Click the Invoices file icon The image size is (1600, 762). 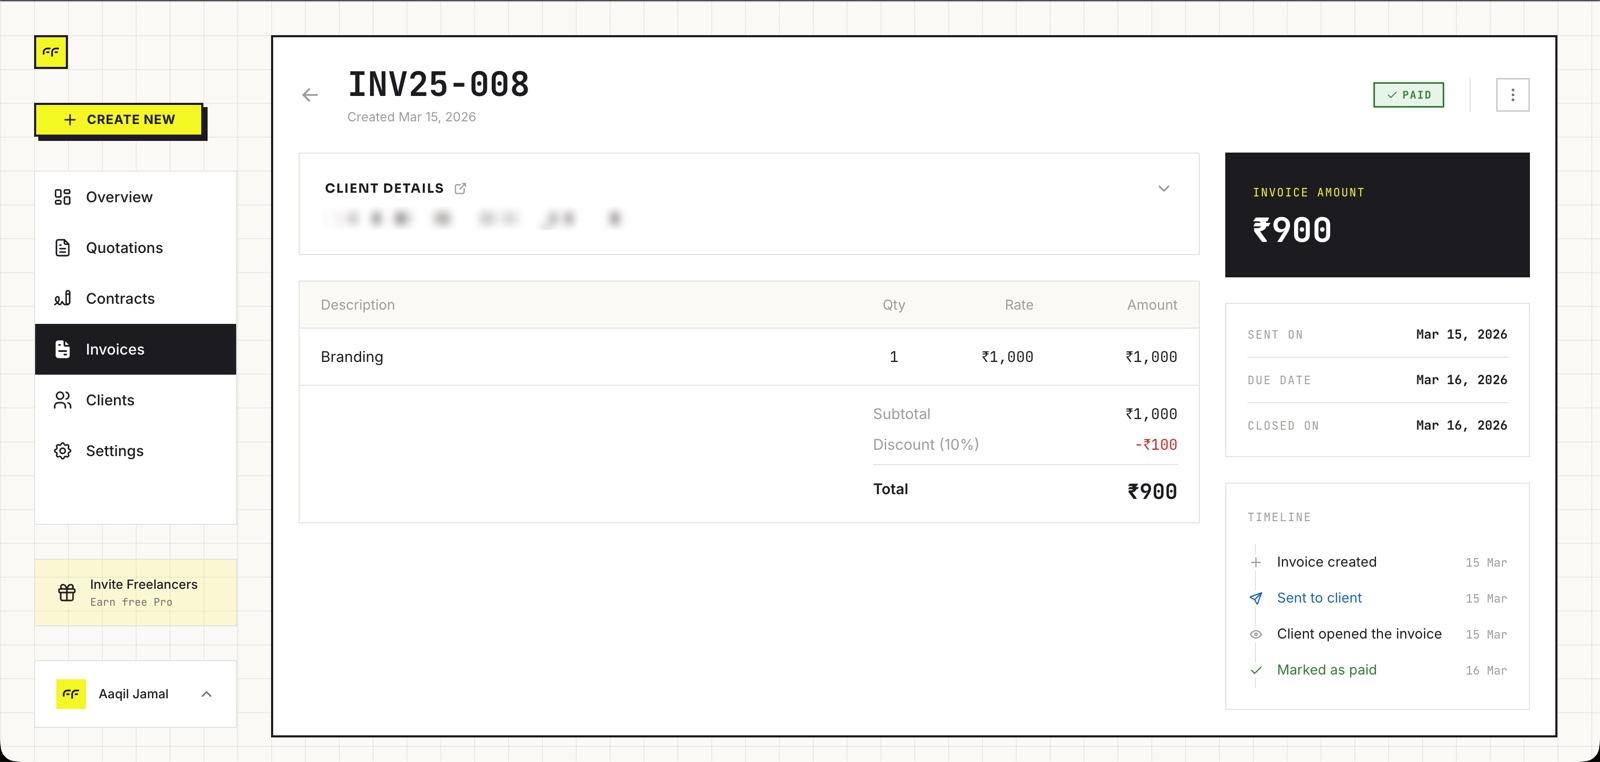pyautogui.click(x=63, y=349)
